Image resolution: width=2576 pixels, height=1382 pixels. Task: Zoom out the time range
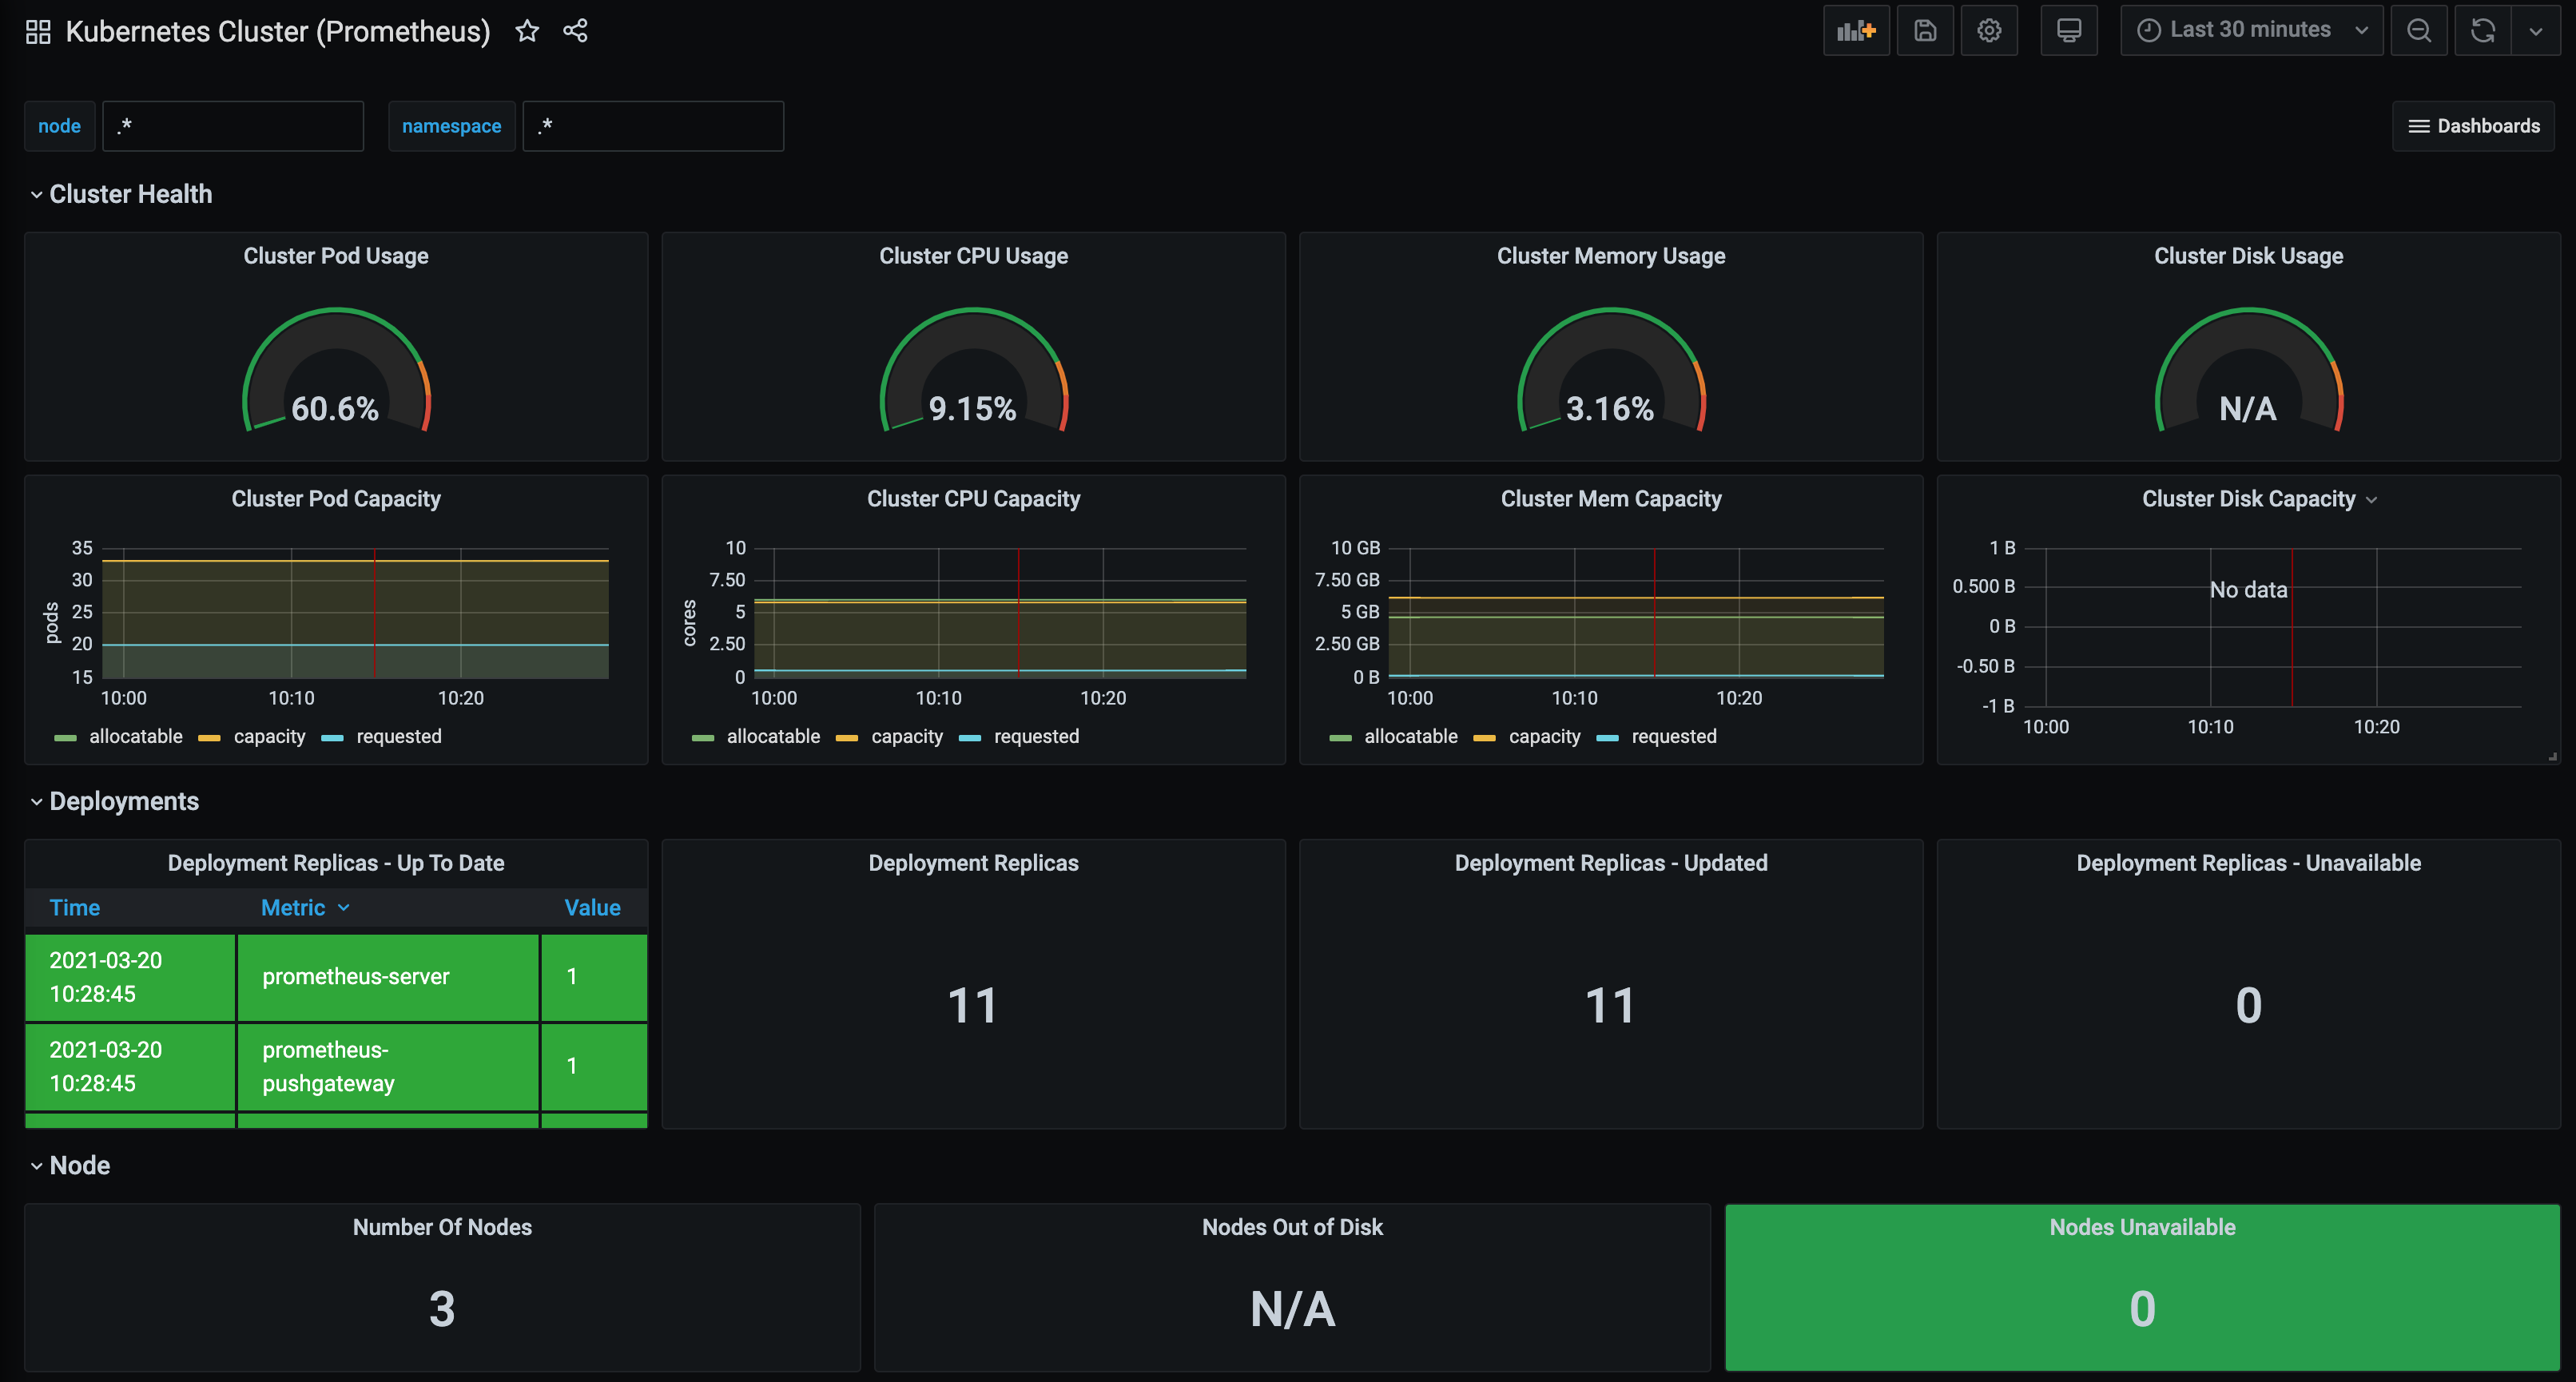coord(2419,30)
